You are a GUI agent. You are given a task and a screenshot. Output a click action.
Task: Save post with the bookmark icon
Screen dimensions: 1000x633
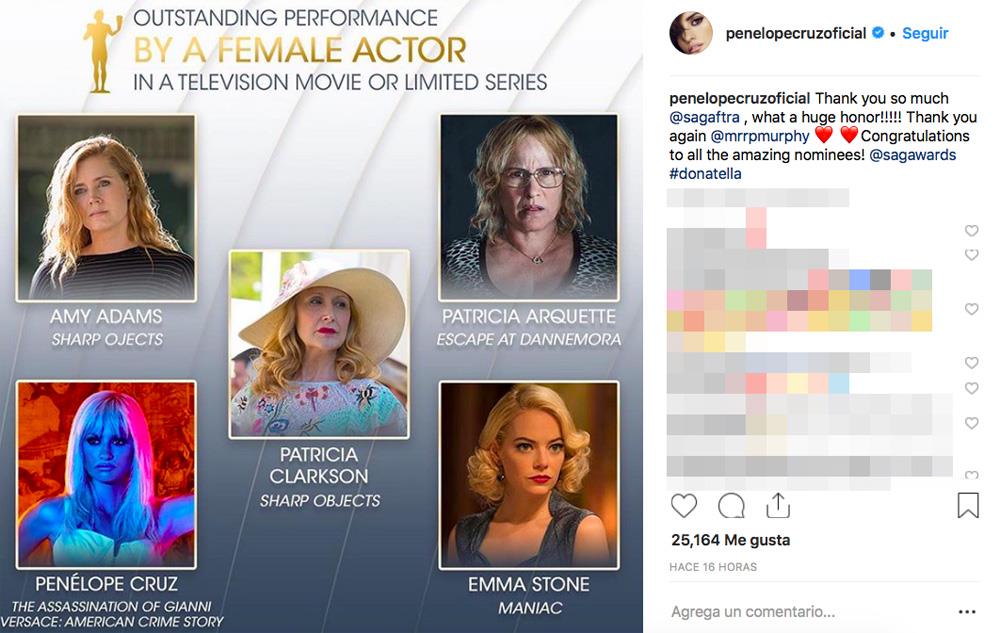point(967,506)
